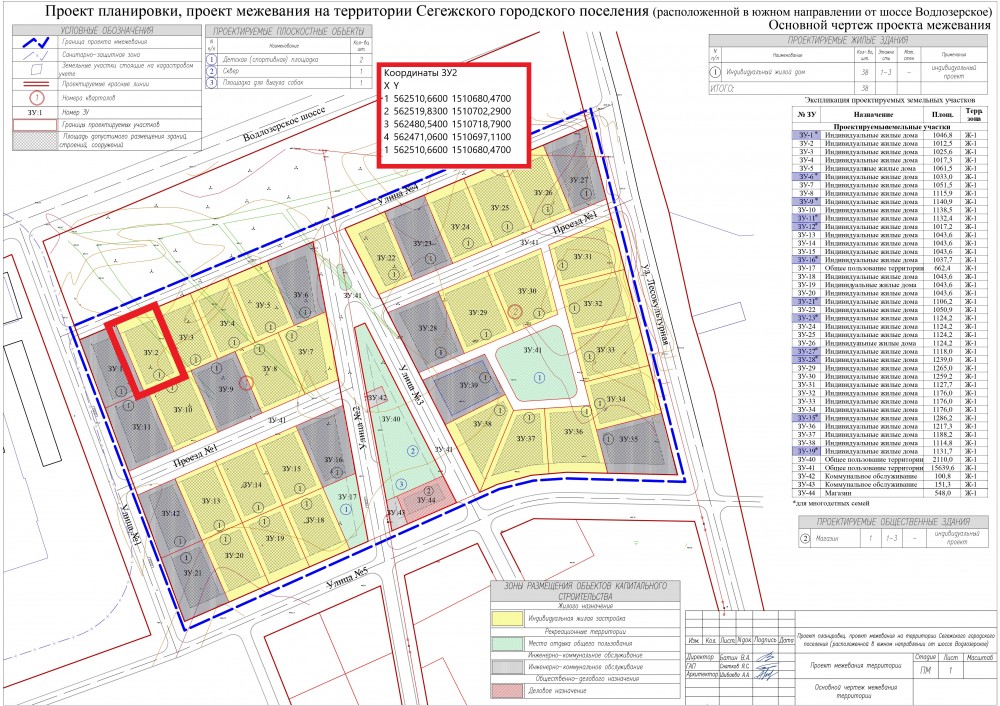Click circled number 3 beside Площадка для выгула собак
This screenshot has width=1000, height=706.
click(x=212, y=82)
